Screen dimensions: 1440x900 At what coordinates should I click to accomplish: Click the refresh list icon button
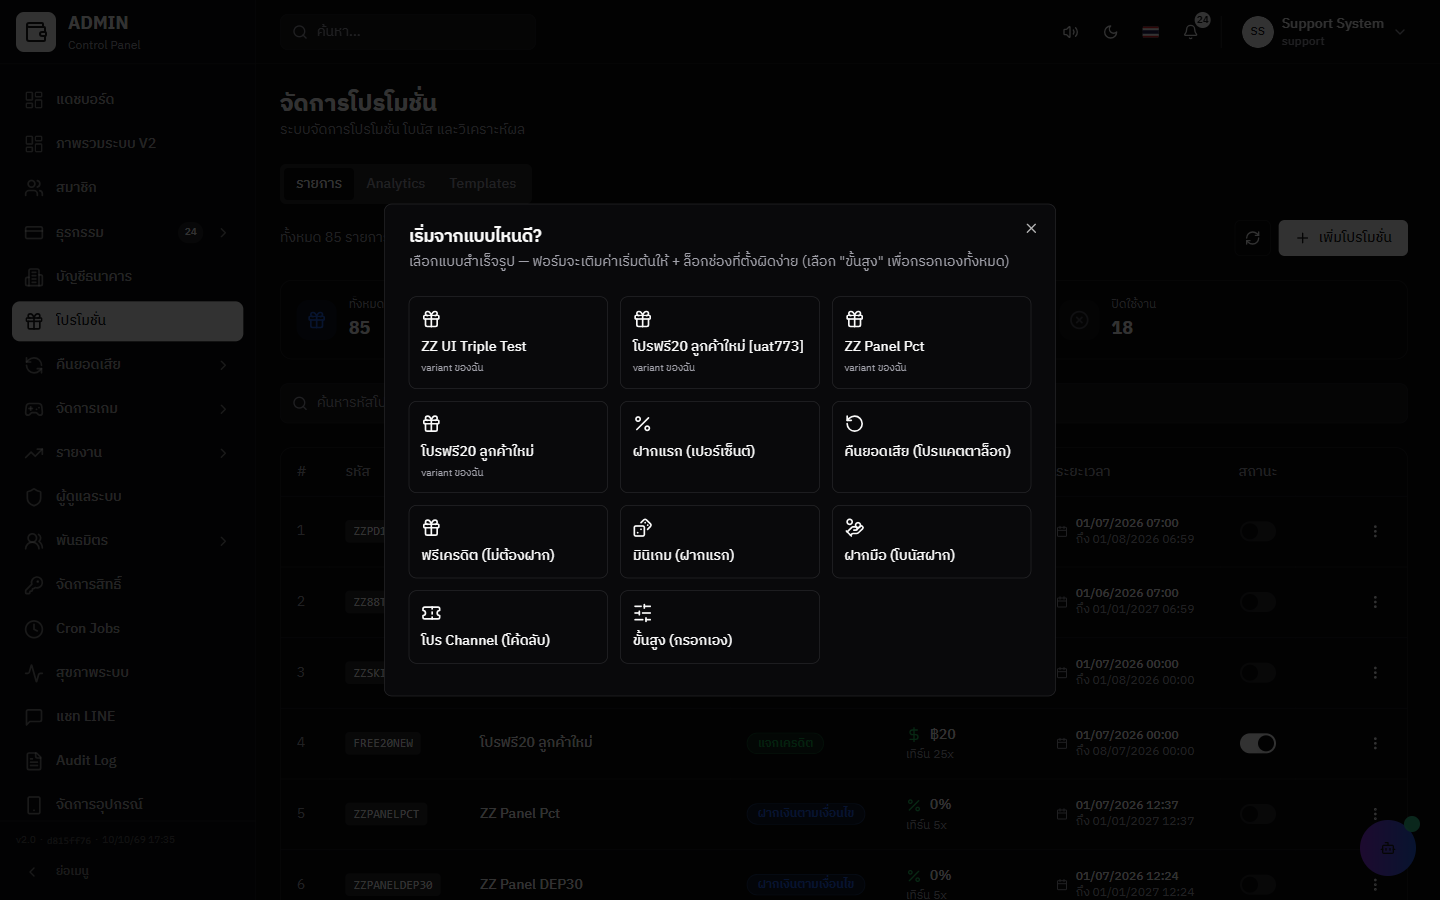point(1252,238)
